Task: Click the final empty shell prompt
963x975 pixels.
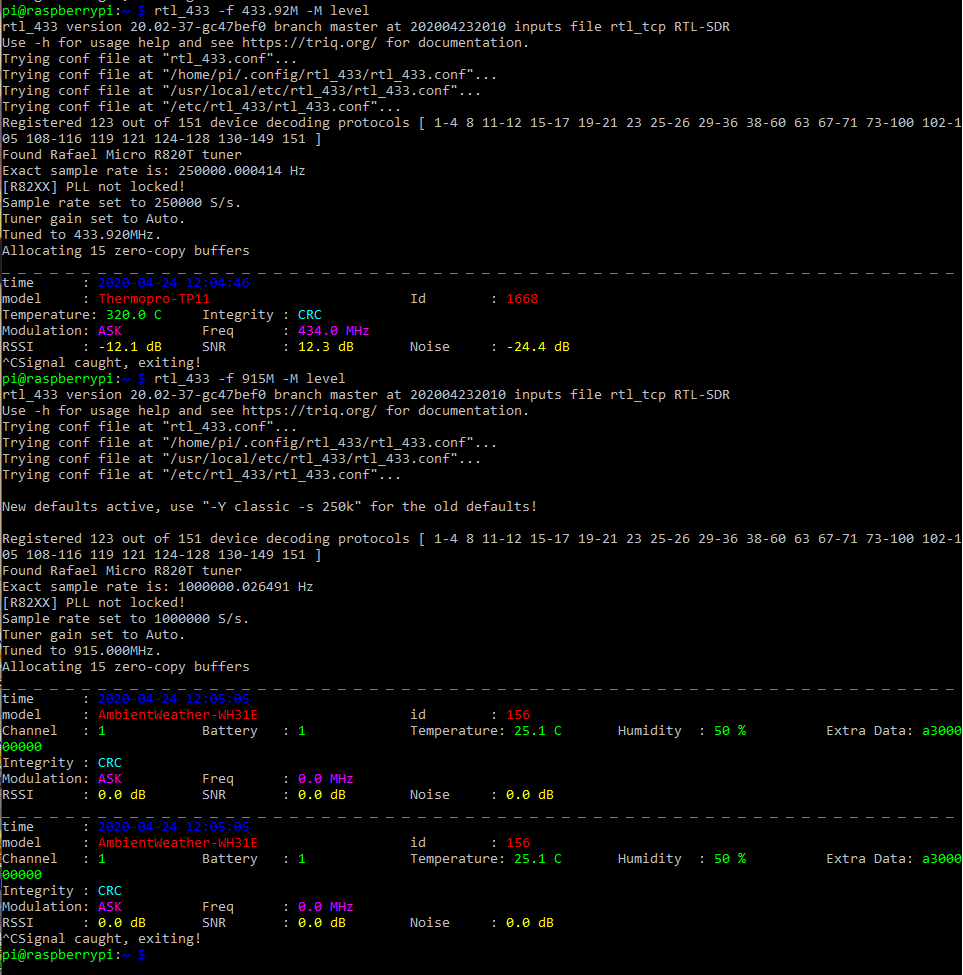Action: [x=73, y=955]
